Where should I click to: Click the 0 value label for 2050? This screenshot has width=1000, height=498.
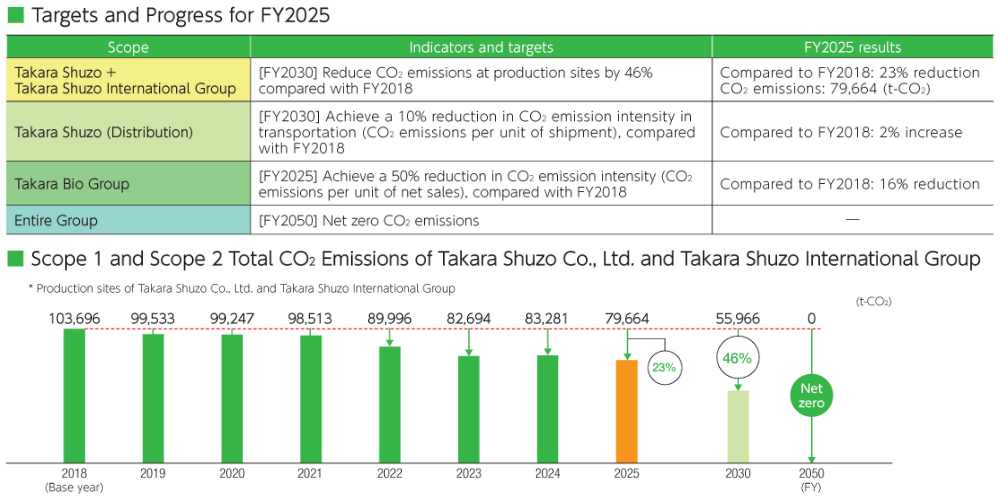pos(811,318)
